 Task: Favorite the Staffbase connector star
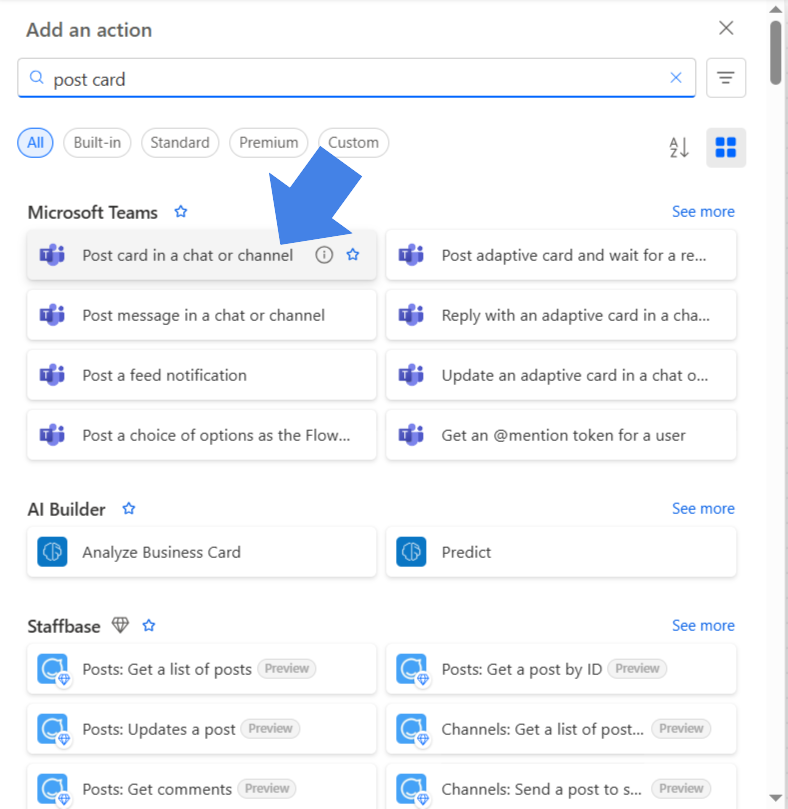coord(149,625)
